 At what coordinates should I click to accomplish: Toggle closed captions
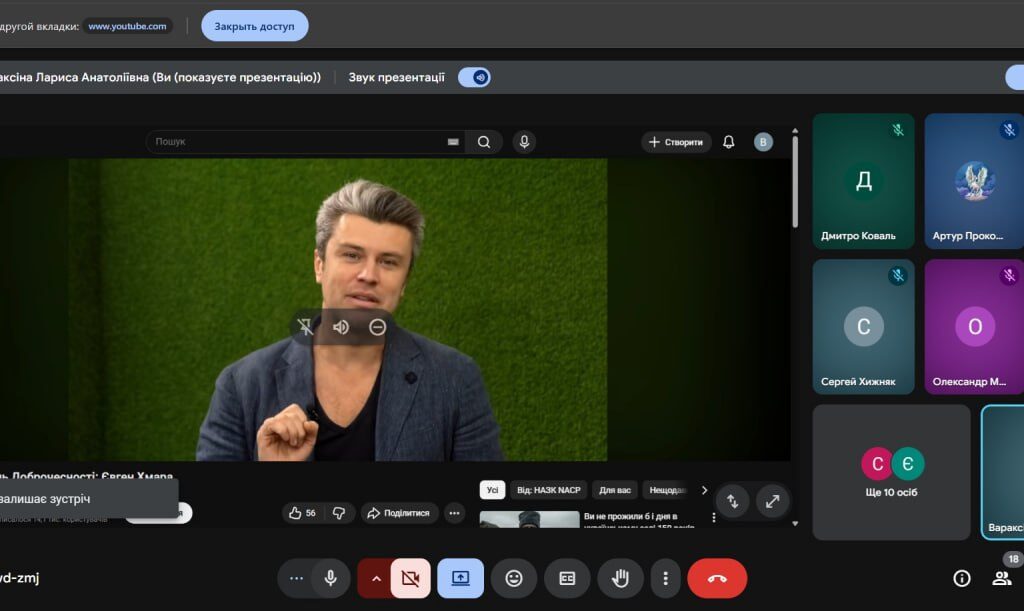[x=567, y=578]
